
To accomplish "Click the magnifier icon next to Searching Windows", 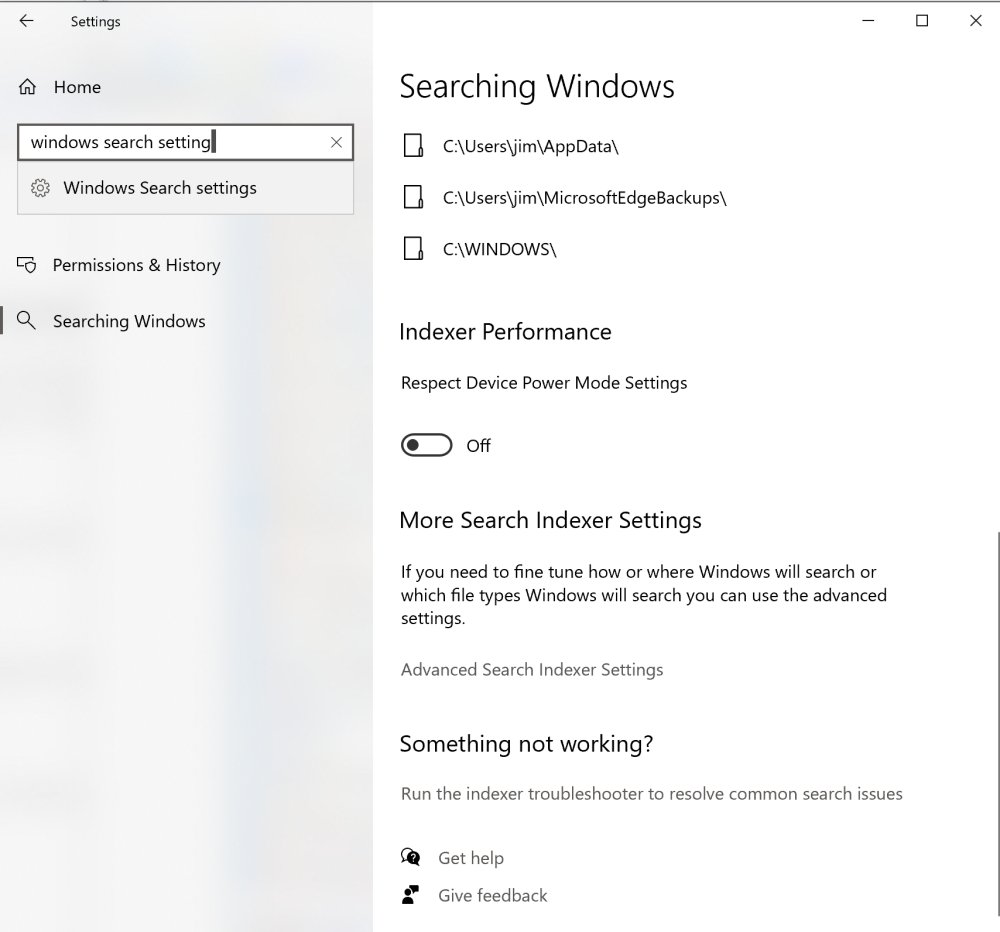I will [27, 320].
